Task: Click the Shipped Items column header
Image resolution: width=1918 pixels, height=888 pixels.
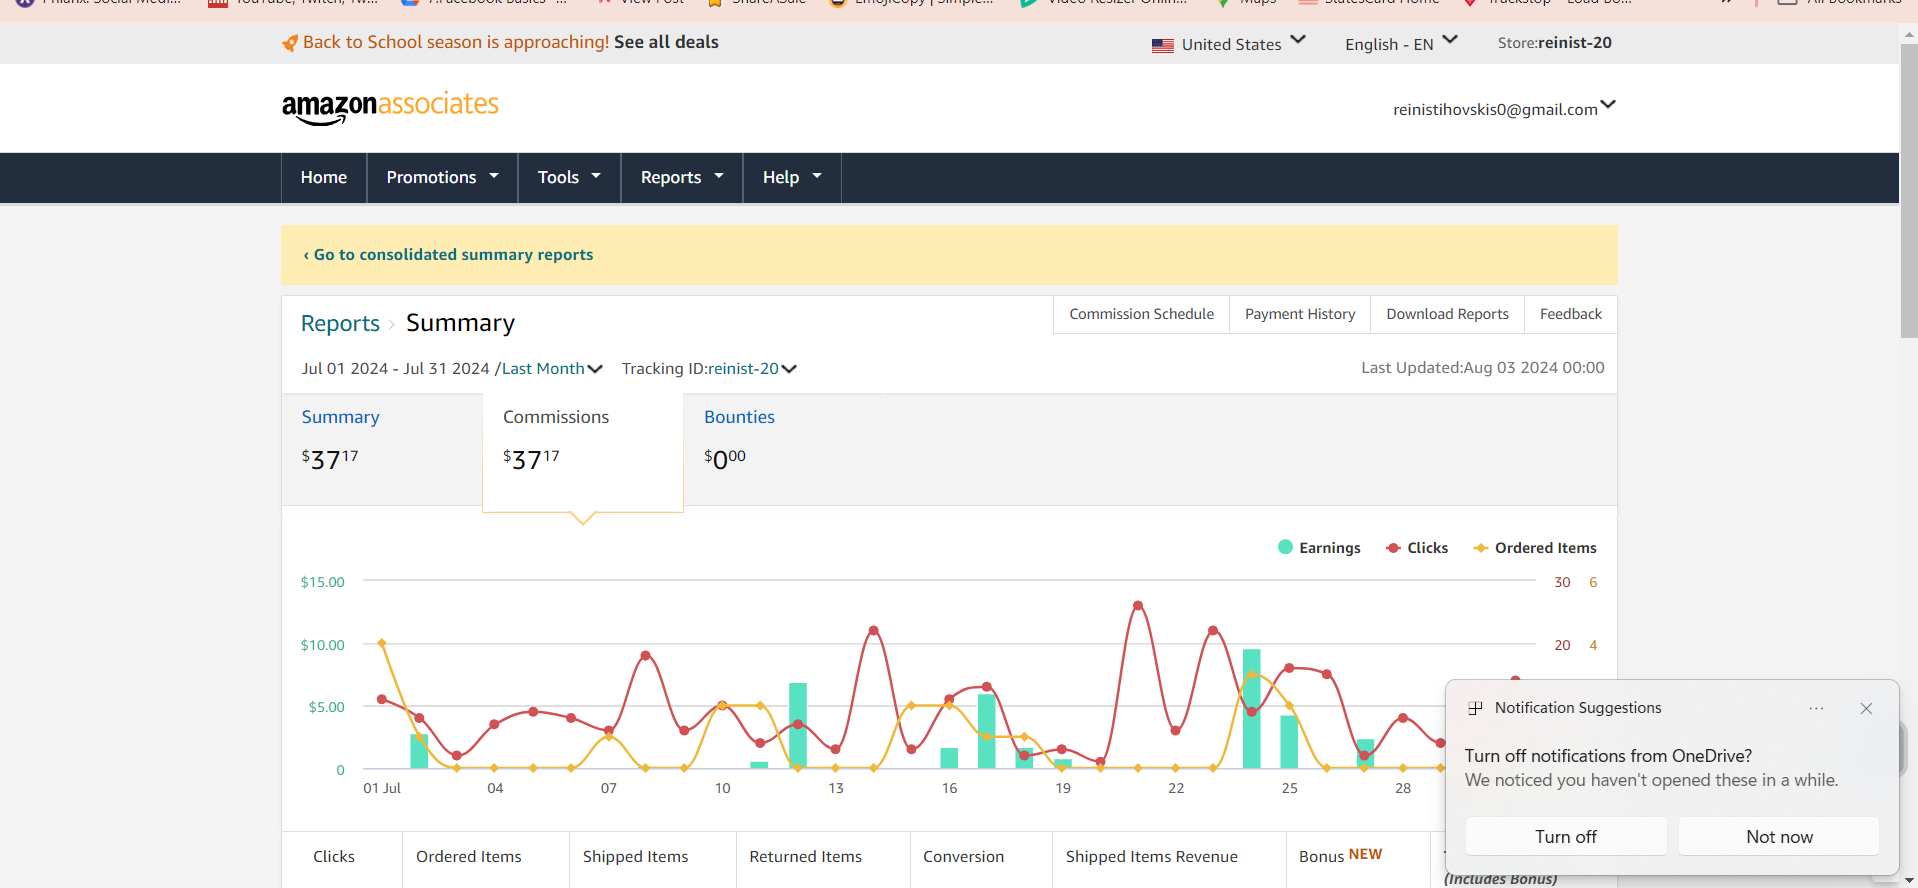Action: click(635, 857)
